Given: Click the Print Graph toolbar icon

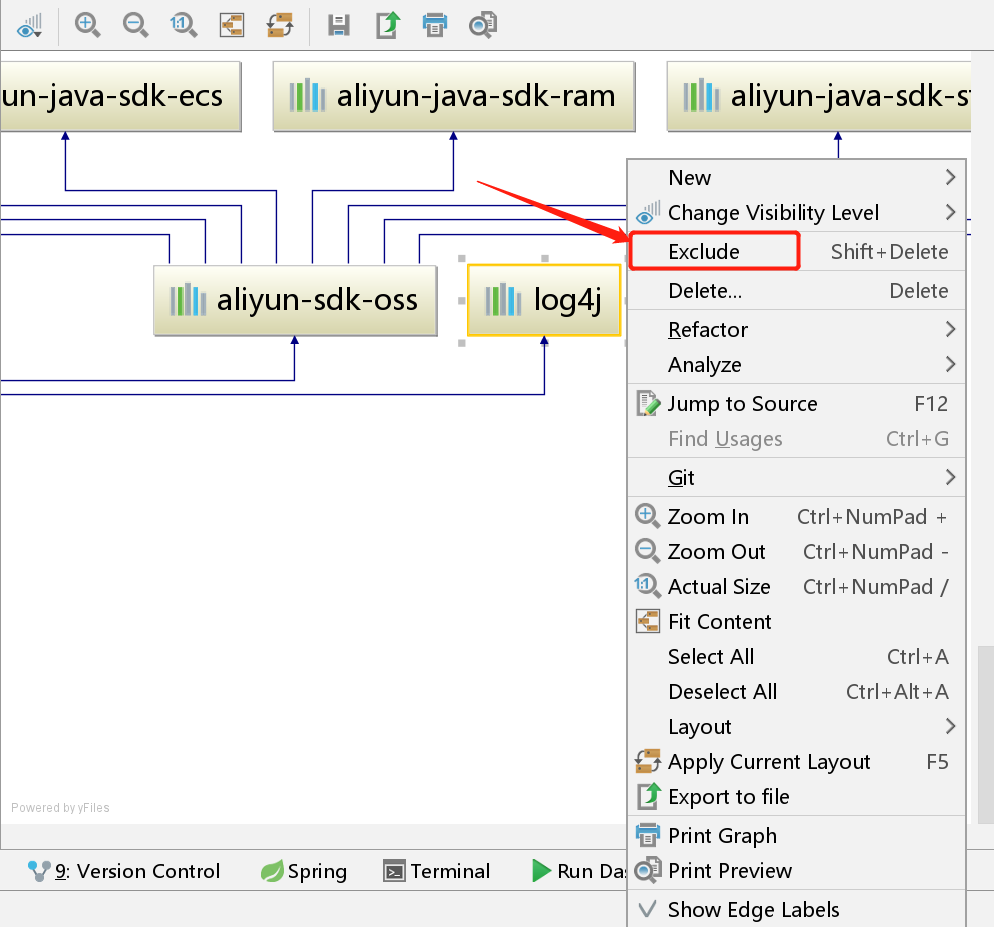Looking at the screenshot, I should pyautogui.click(x=435, y=25).
